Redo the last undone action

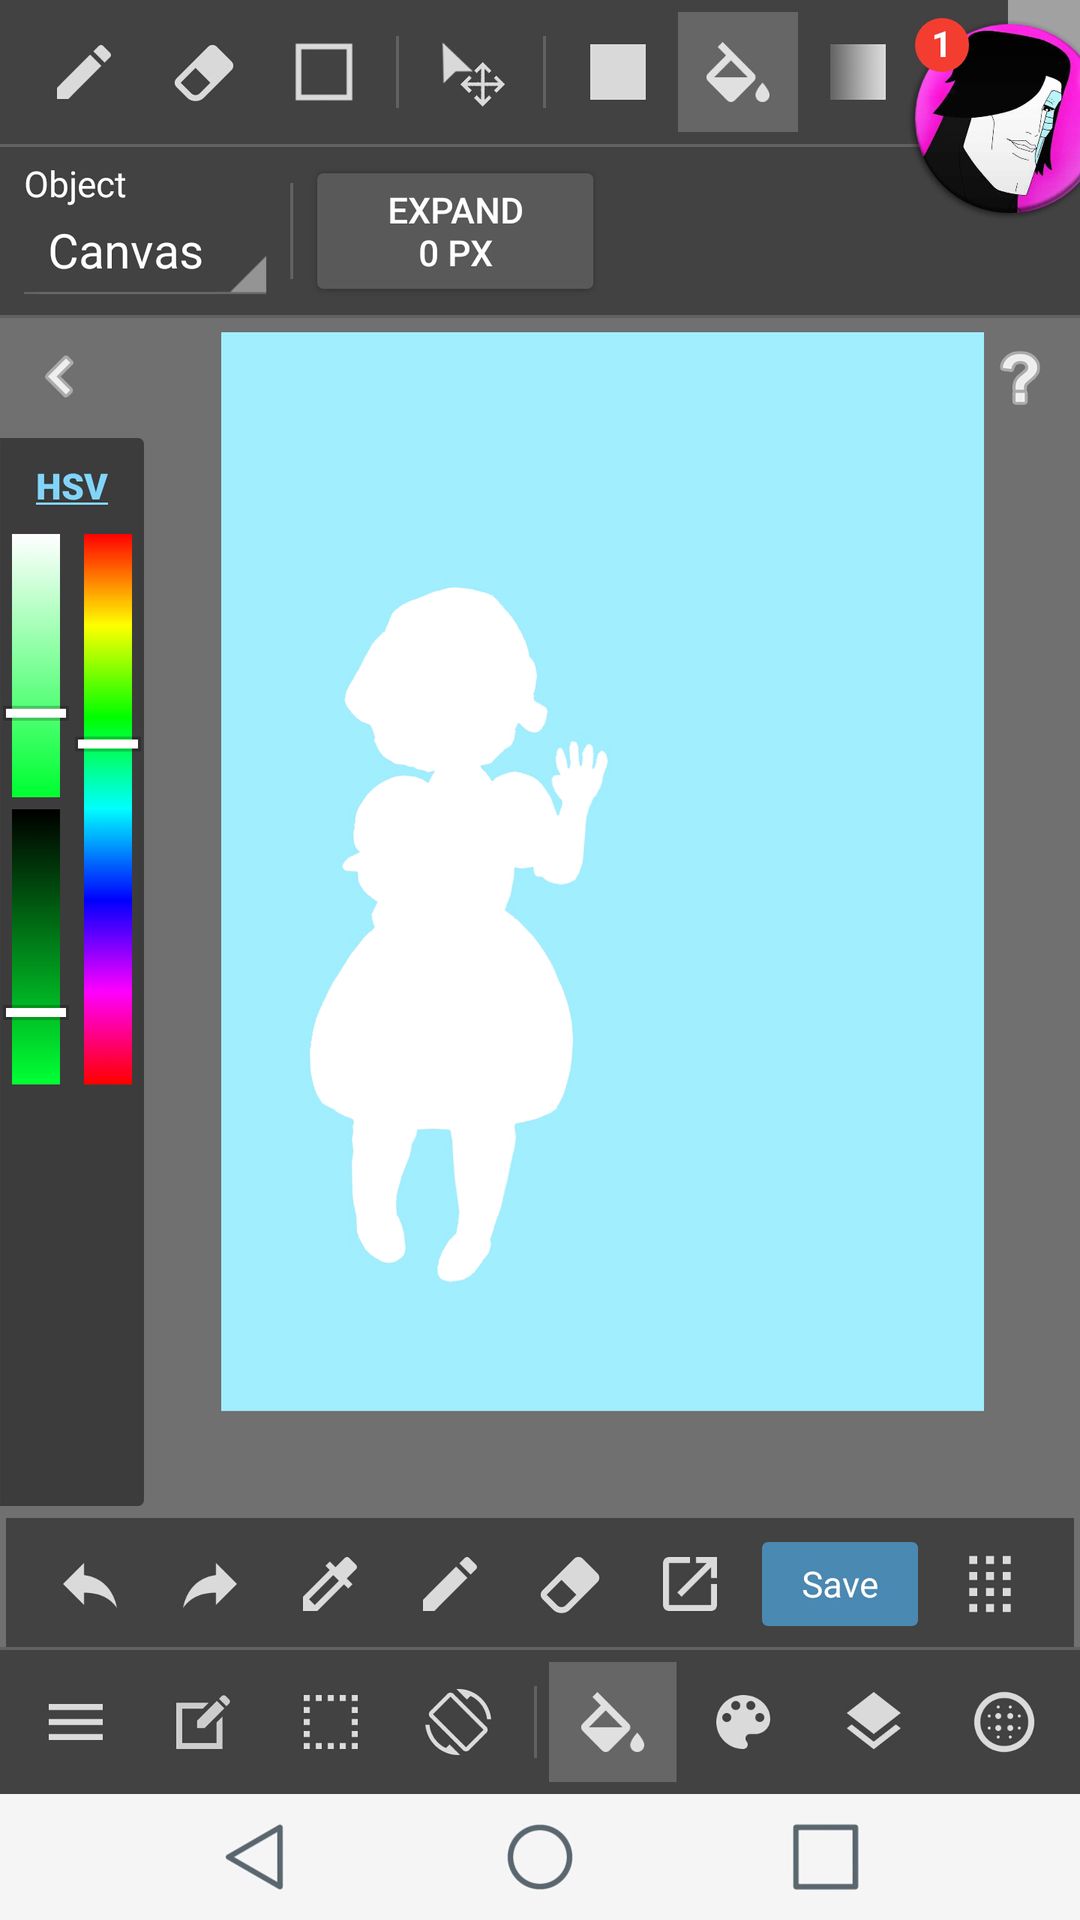pos(210,1585)
